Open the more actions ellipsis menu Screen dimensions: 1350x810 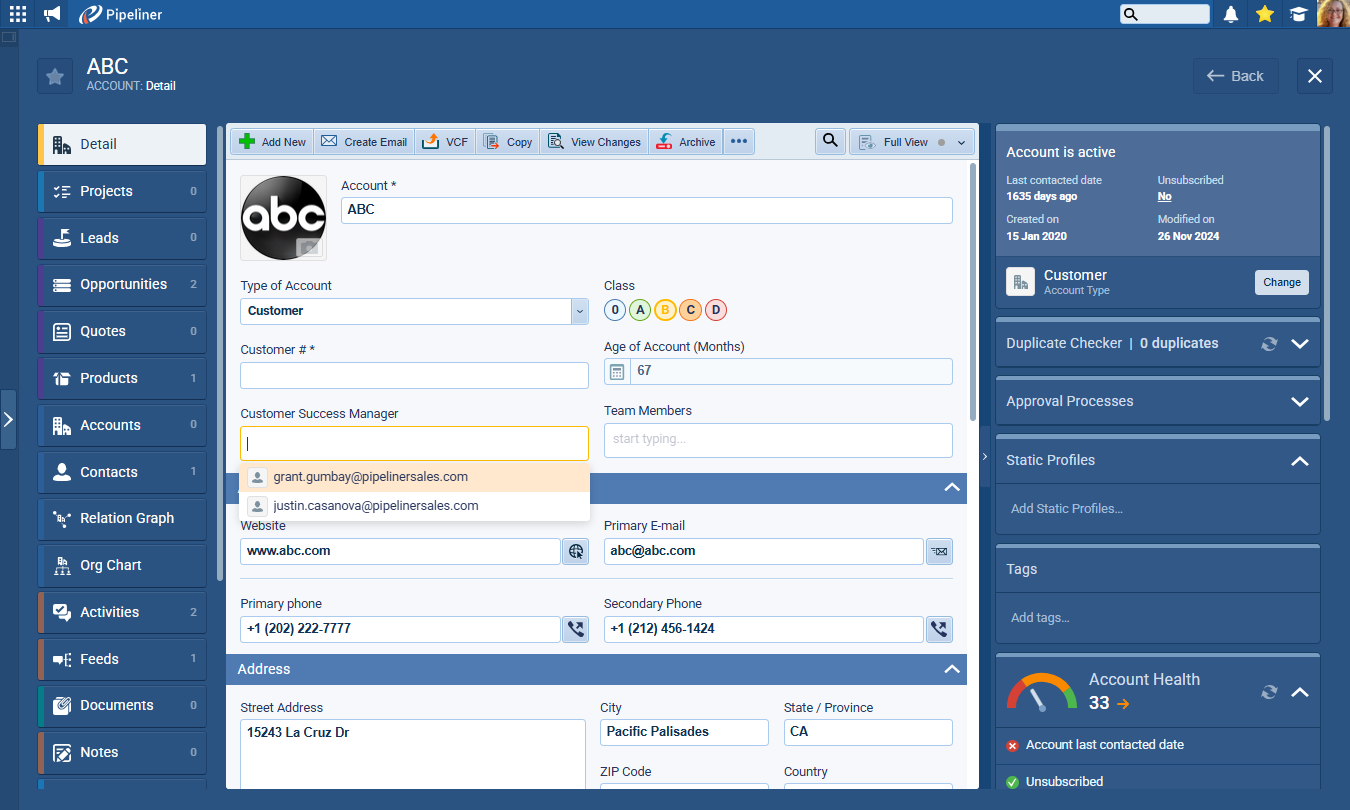click(739, 142)
